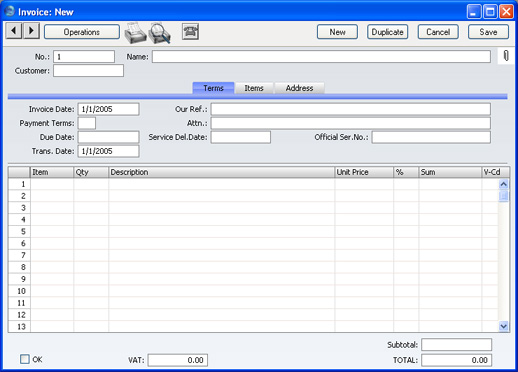Viewport: 518px width, 372px height.
Task: Open print preview magnifier icon
Action: (160, 33)
